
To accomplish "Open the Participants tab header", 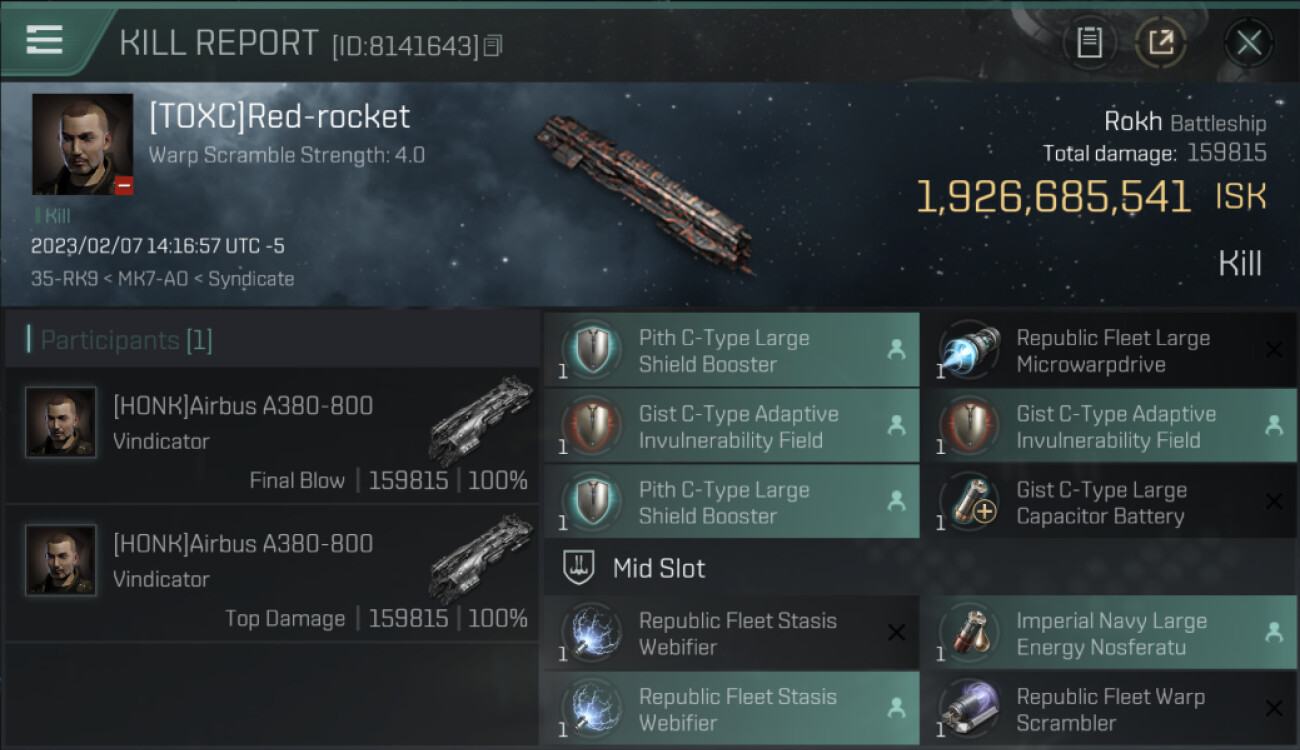I will (x=126, y=341).
